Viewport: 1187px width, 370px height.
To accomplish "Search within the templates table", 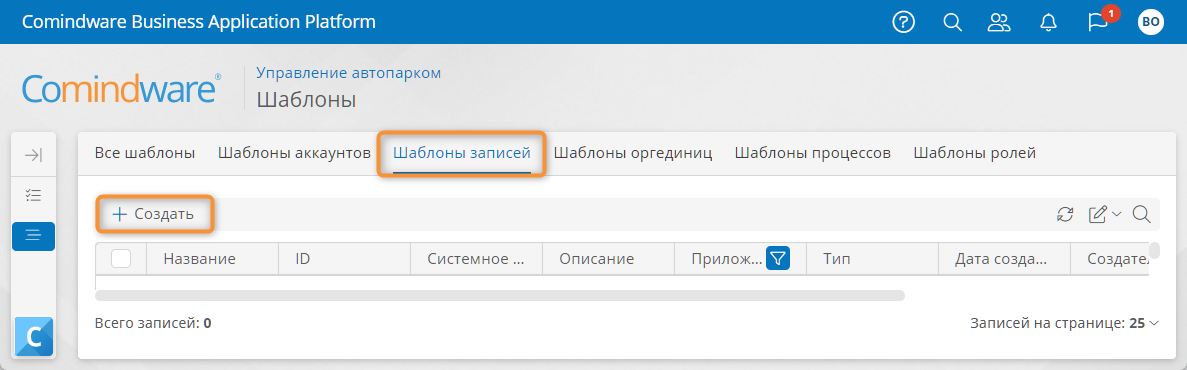I will click(1142, 214).
